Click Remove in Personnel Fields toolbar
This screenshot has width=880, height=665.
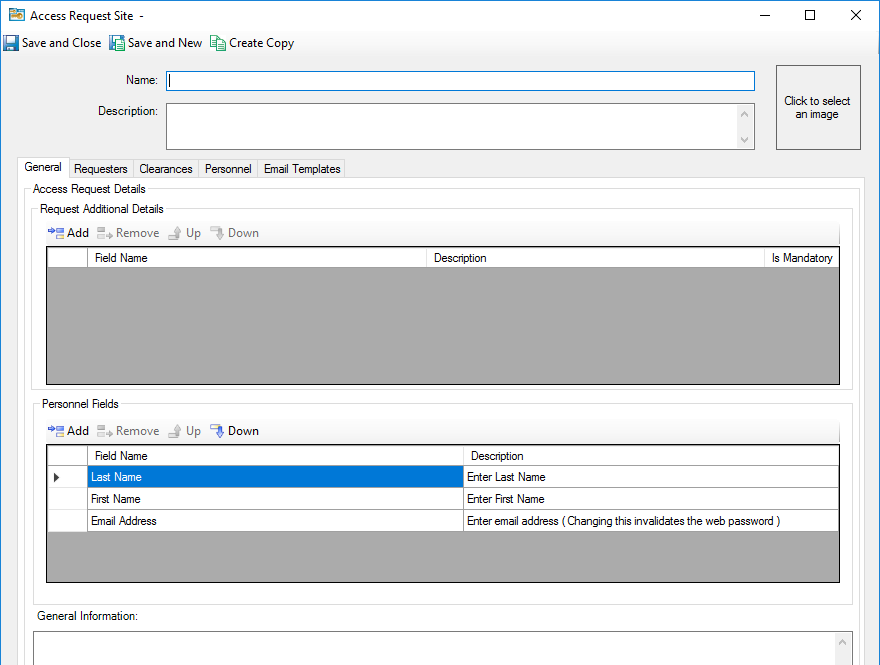tap(128, 431)
